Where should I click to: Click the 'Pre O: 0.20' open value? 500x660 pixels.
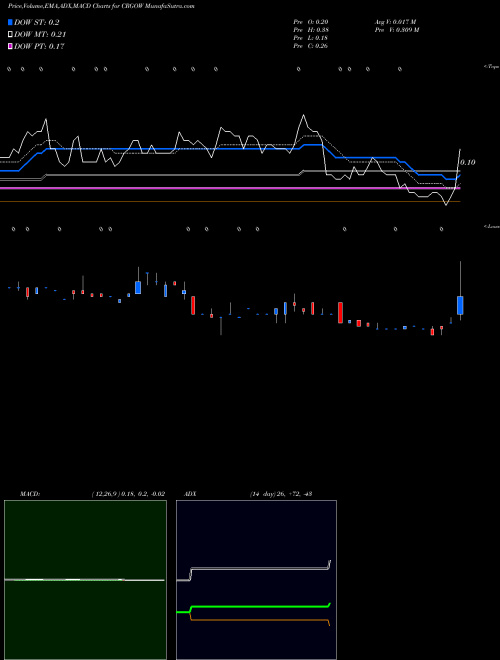pyautogui.click(x=311, y=22)
